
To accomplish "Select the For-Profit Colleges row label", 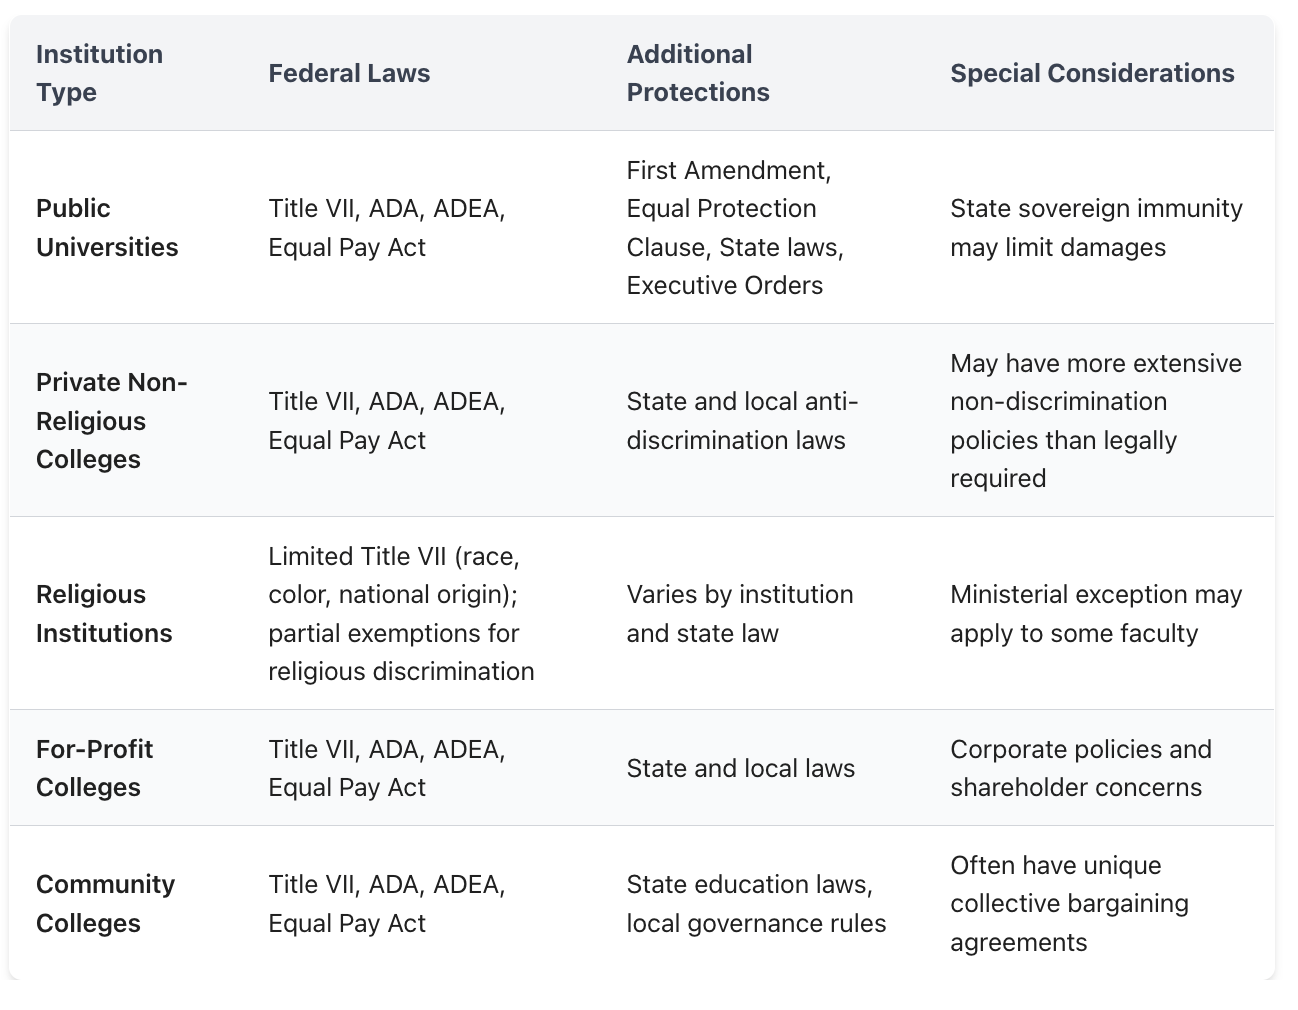I will tap(95, 768).
